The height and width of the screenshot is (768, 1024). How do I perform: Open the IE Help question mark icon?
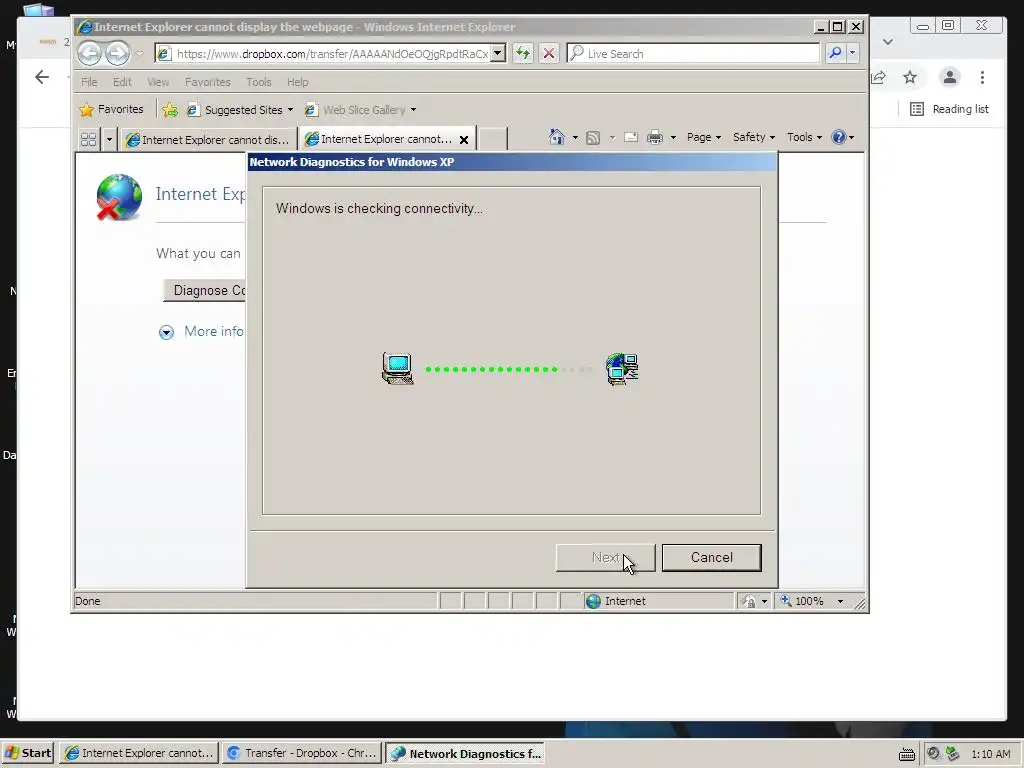839,137
